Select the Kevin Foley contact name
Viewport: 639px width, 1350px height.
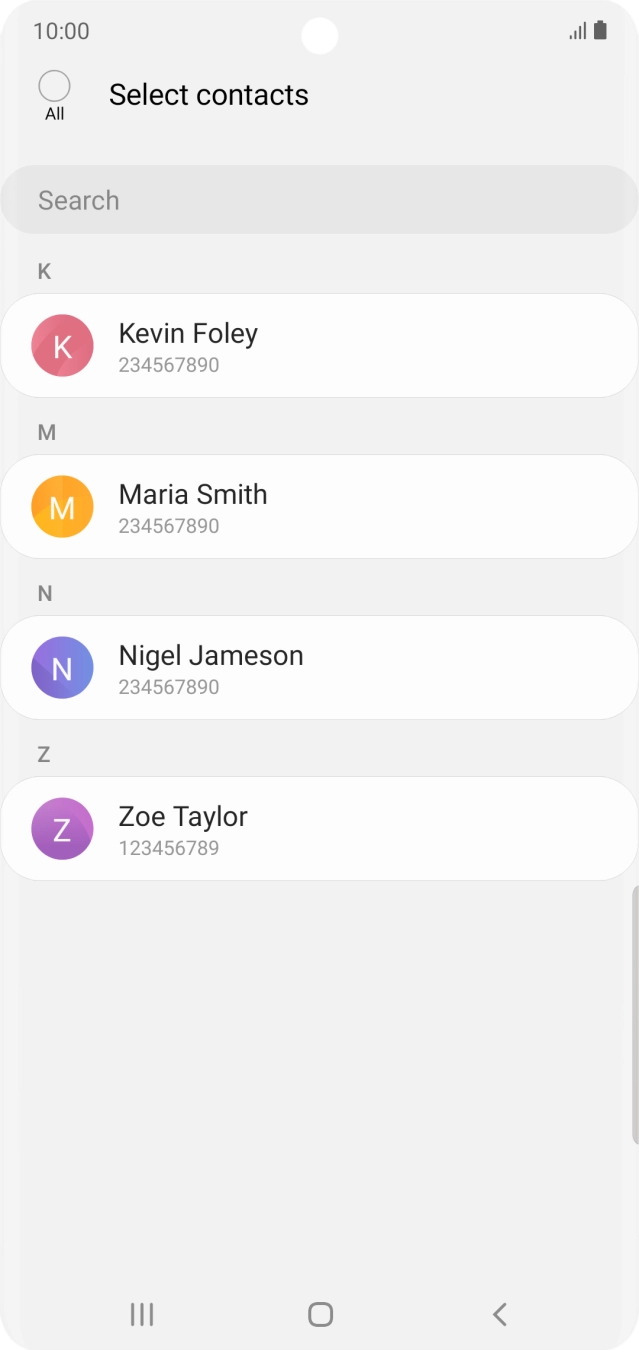pyautogui.click(x=188, y=334)
